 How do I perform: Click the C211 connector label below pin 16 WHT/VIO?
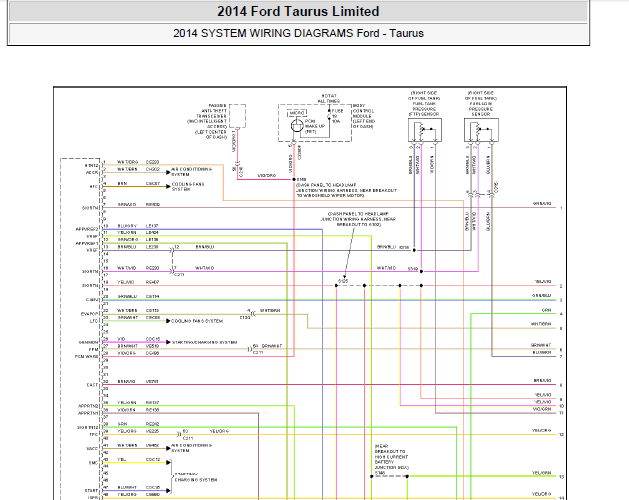point(179,274)
